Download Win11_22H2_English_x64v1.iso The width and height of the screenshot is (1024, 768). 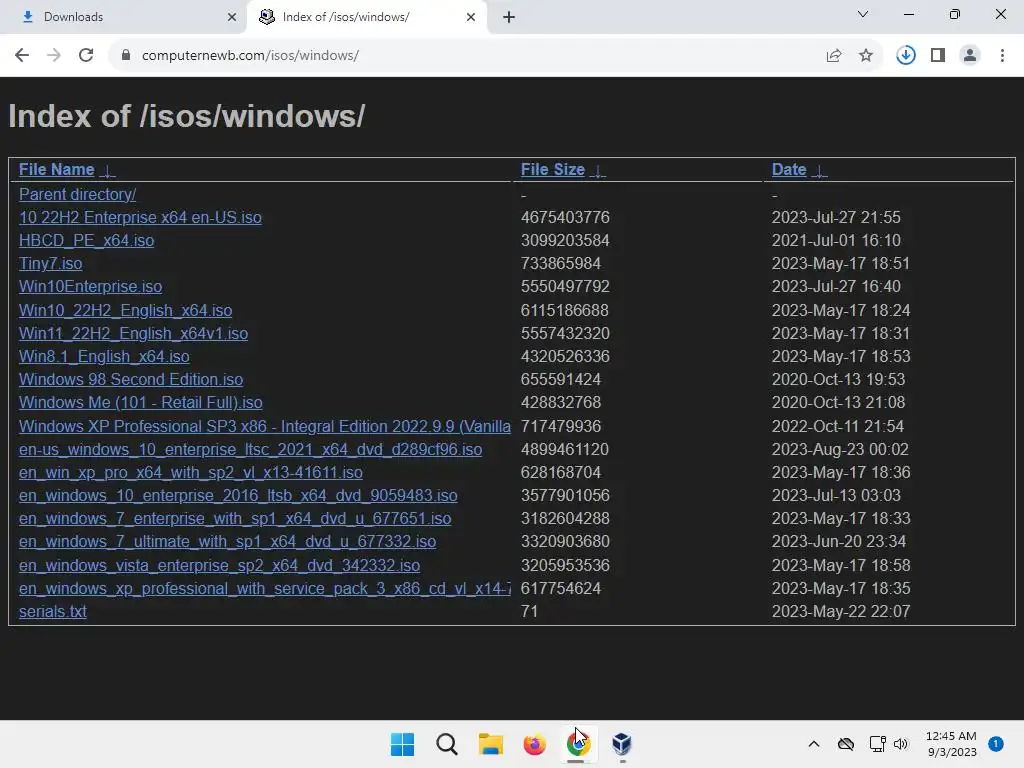pyautogui.click(x=133, y=334)
